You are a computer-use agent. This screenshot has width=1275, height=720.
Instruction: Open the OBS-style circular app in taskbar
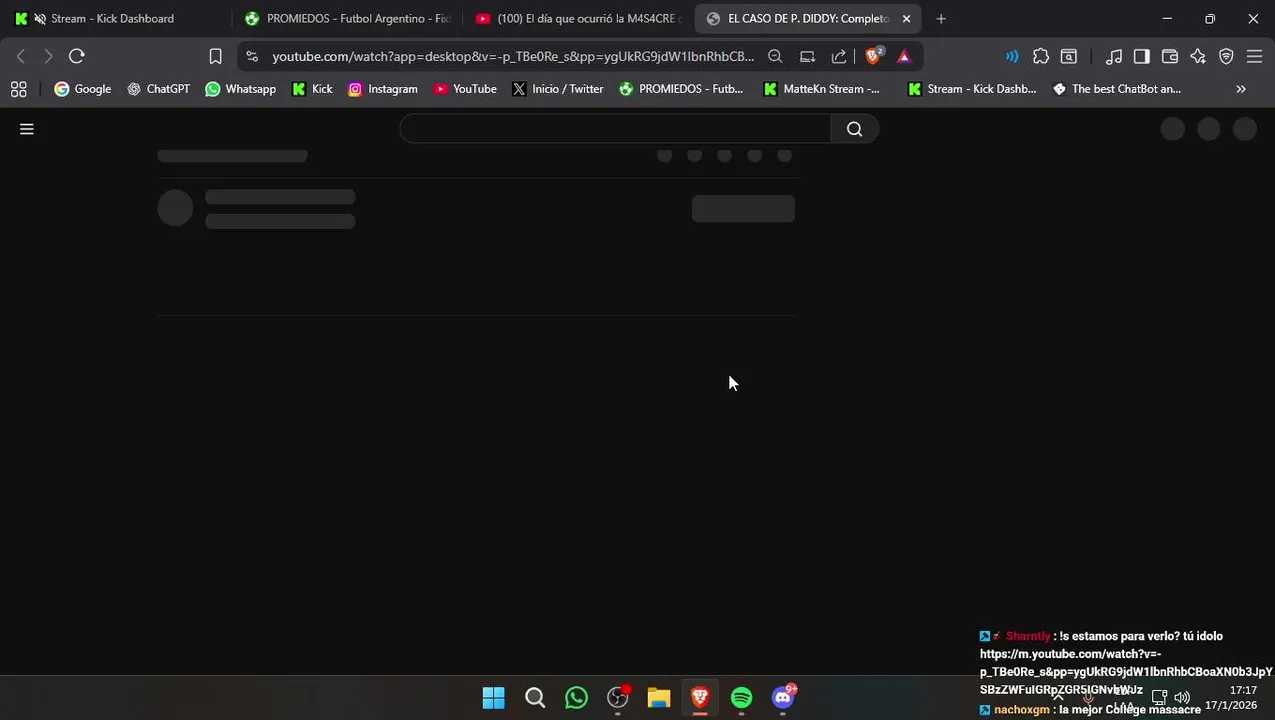618,698
